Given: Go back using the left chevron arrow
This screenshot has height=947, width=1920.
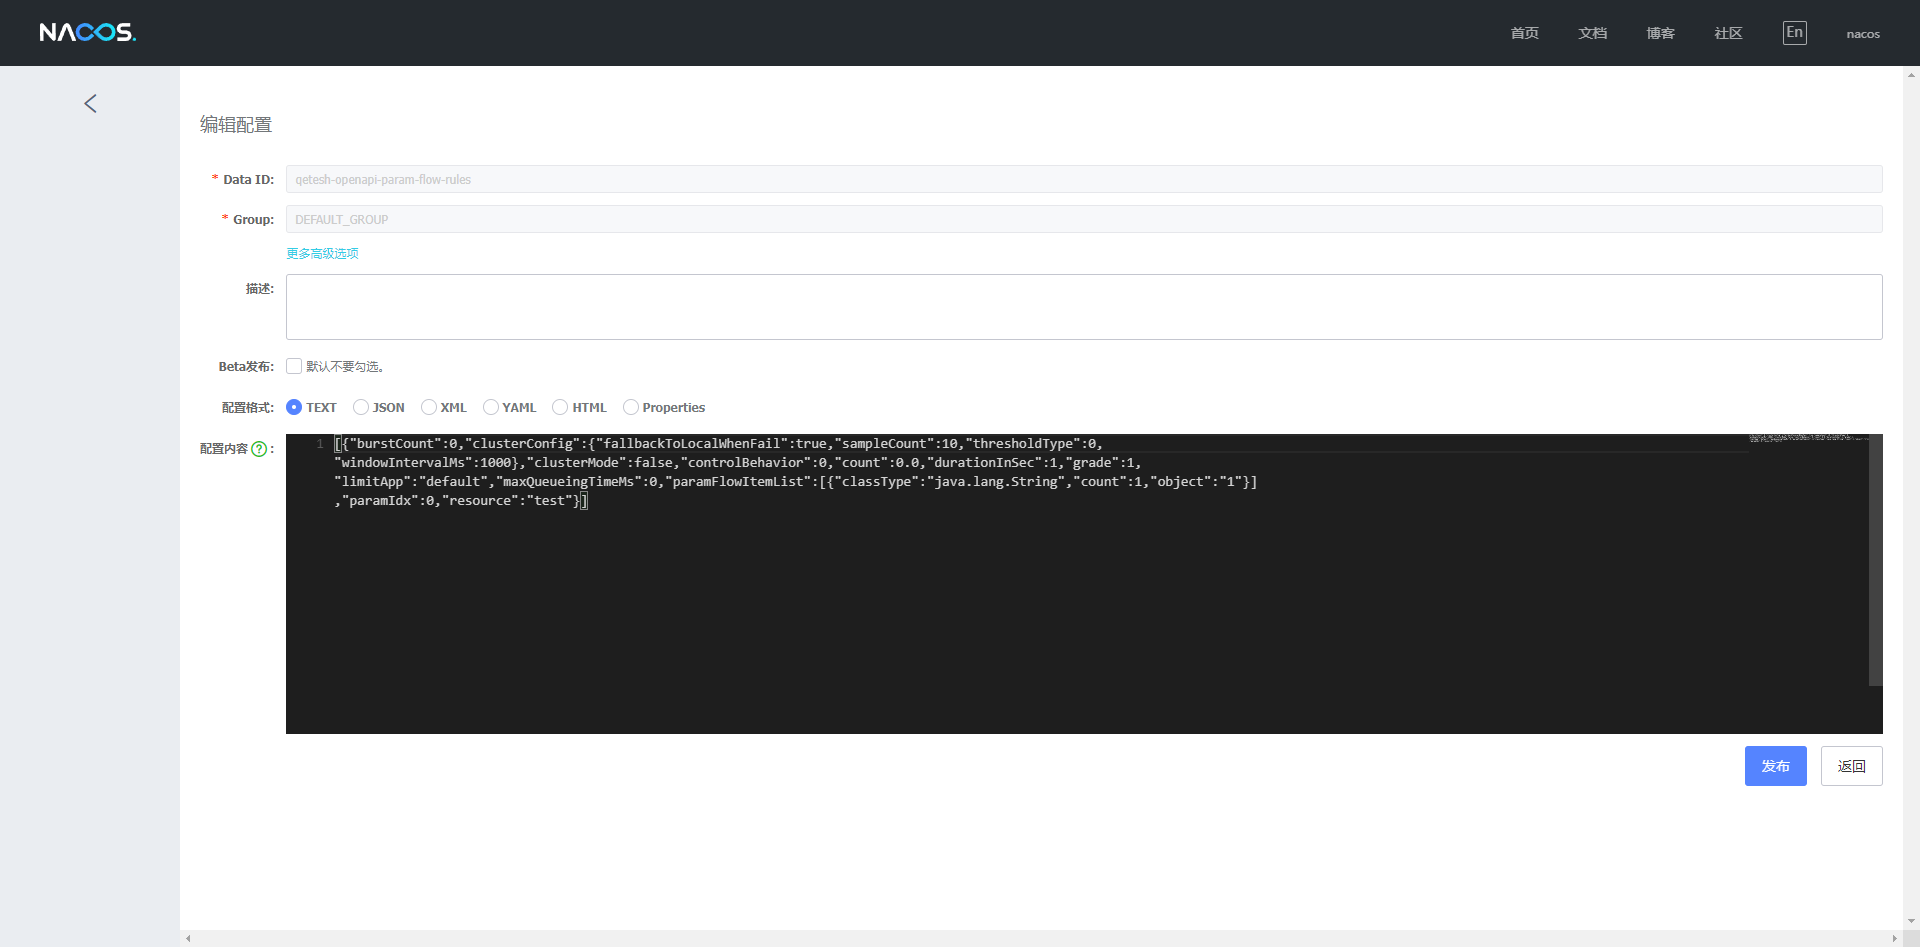Looking at the screenshot, I should coord(90,104).
